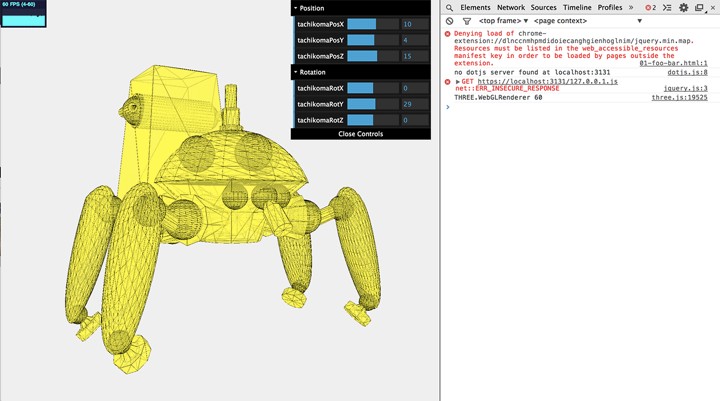This screenshot has height=401, width=720.
Task: Click tachikomaRotX value field
Action: [415, 88]
